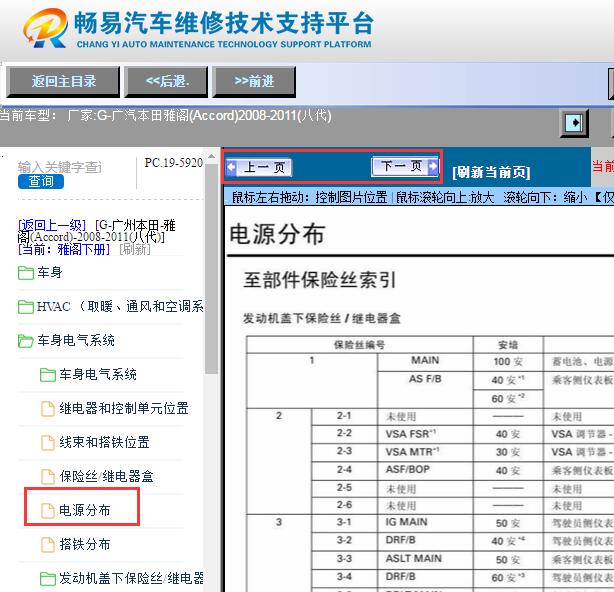Click the 保险丝编号 column header

click(359, 345)
